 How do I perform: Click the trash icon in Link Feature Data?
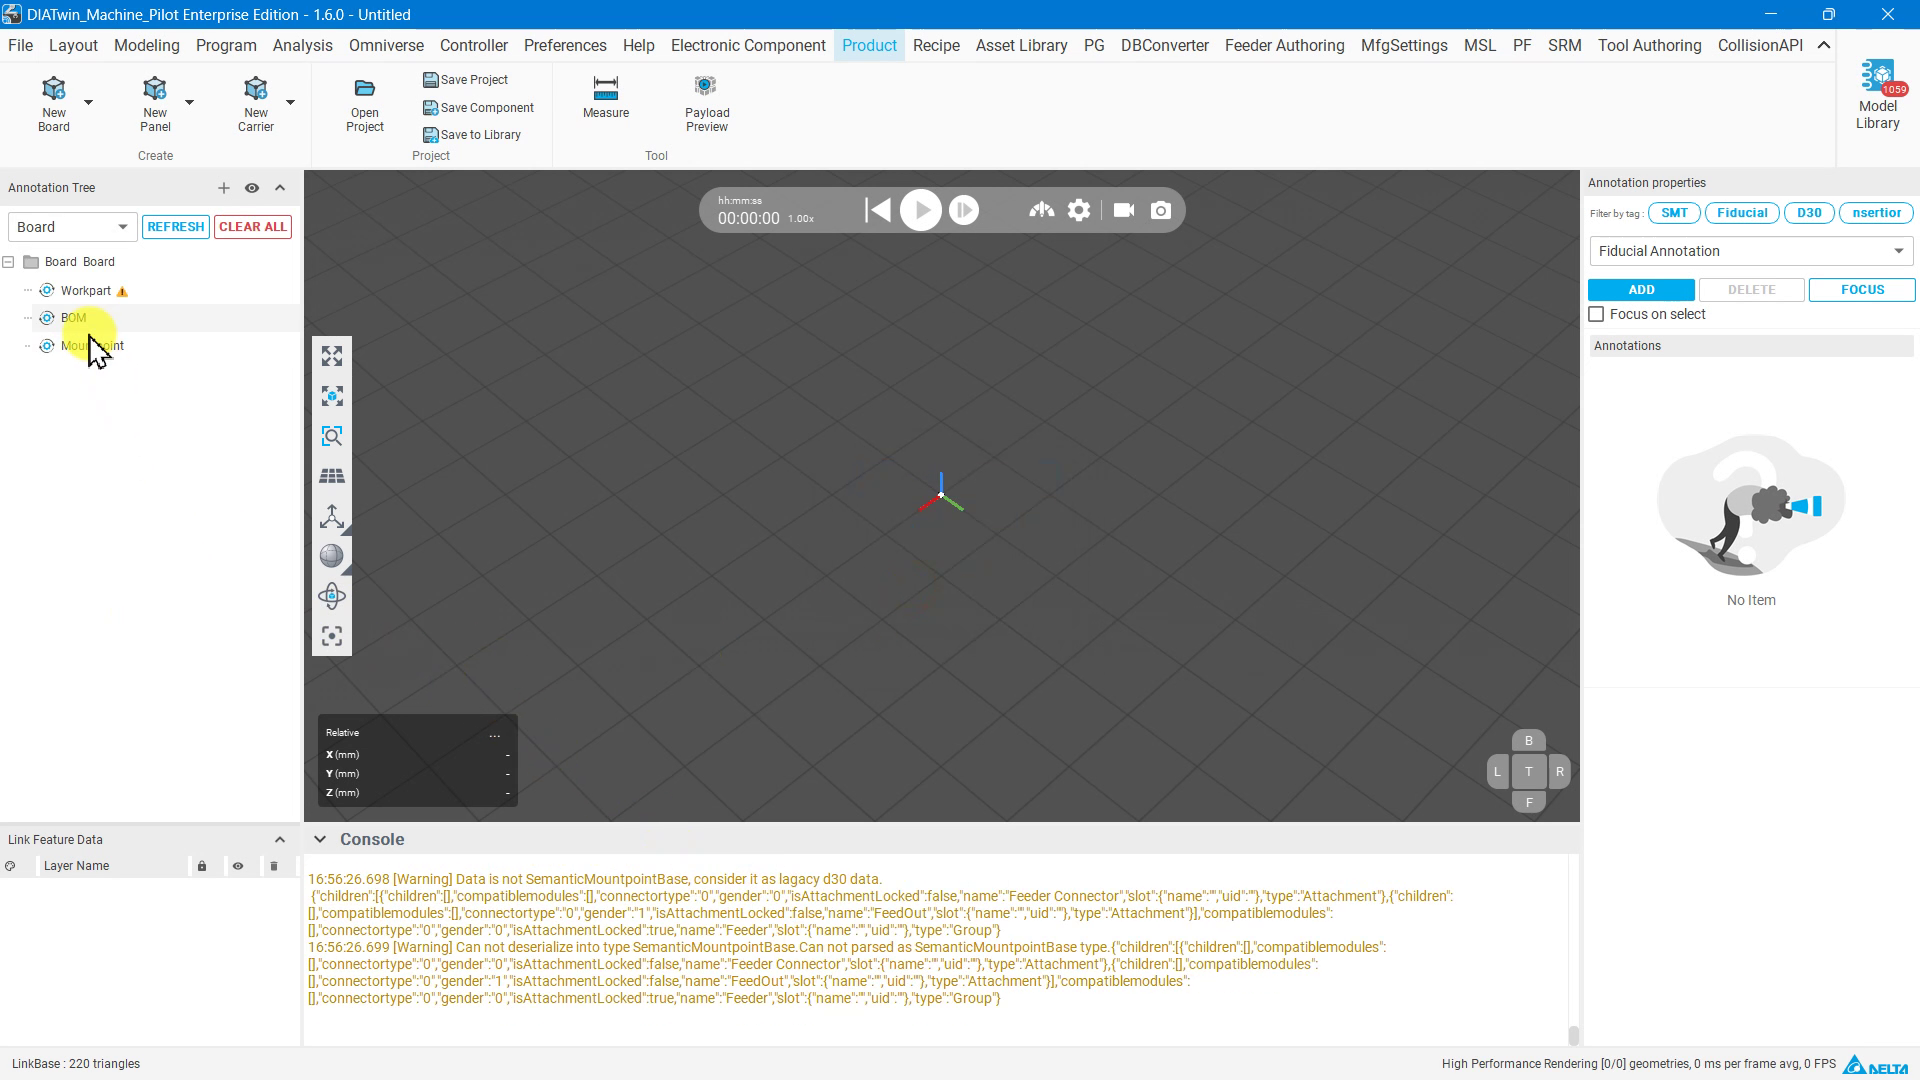click(274, 866)
